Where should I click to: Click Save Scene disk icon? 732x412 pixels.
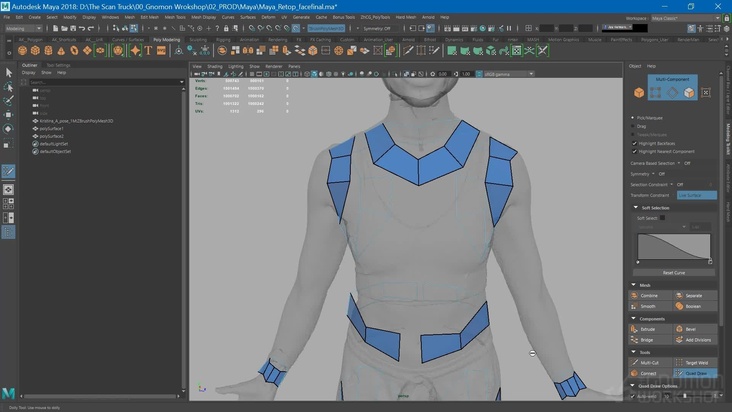73,28
